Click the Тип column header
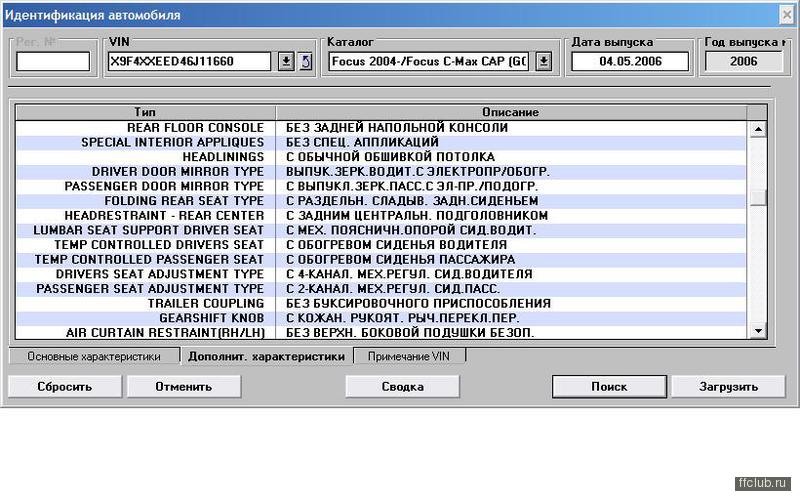The image size is (800, 500). [x=145, y=112]
